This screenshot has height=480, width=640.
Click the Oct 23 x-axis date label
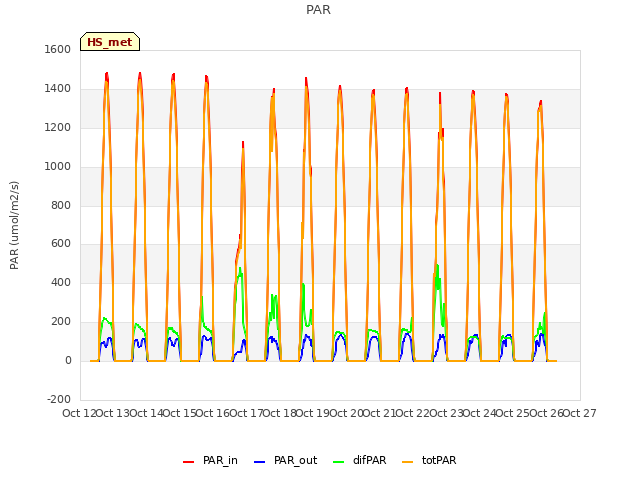pos(446,413)
